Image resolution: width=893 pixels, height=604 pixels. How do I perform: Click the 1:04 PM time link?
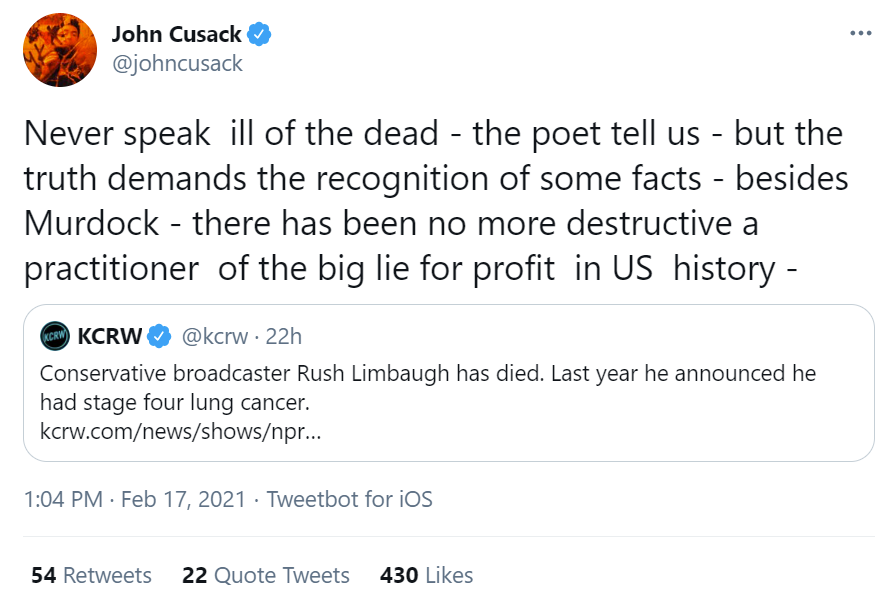tap(62, 499)
